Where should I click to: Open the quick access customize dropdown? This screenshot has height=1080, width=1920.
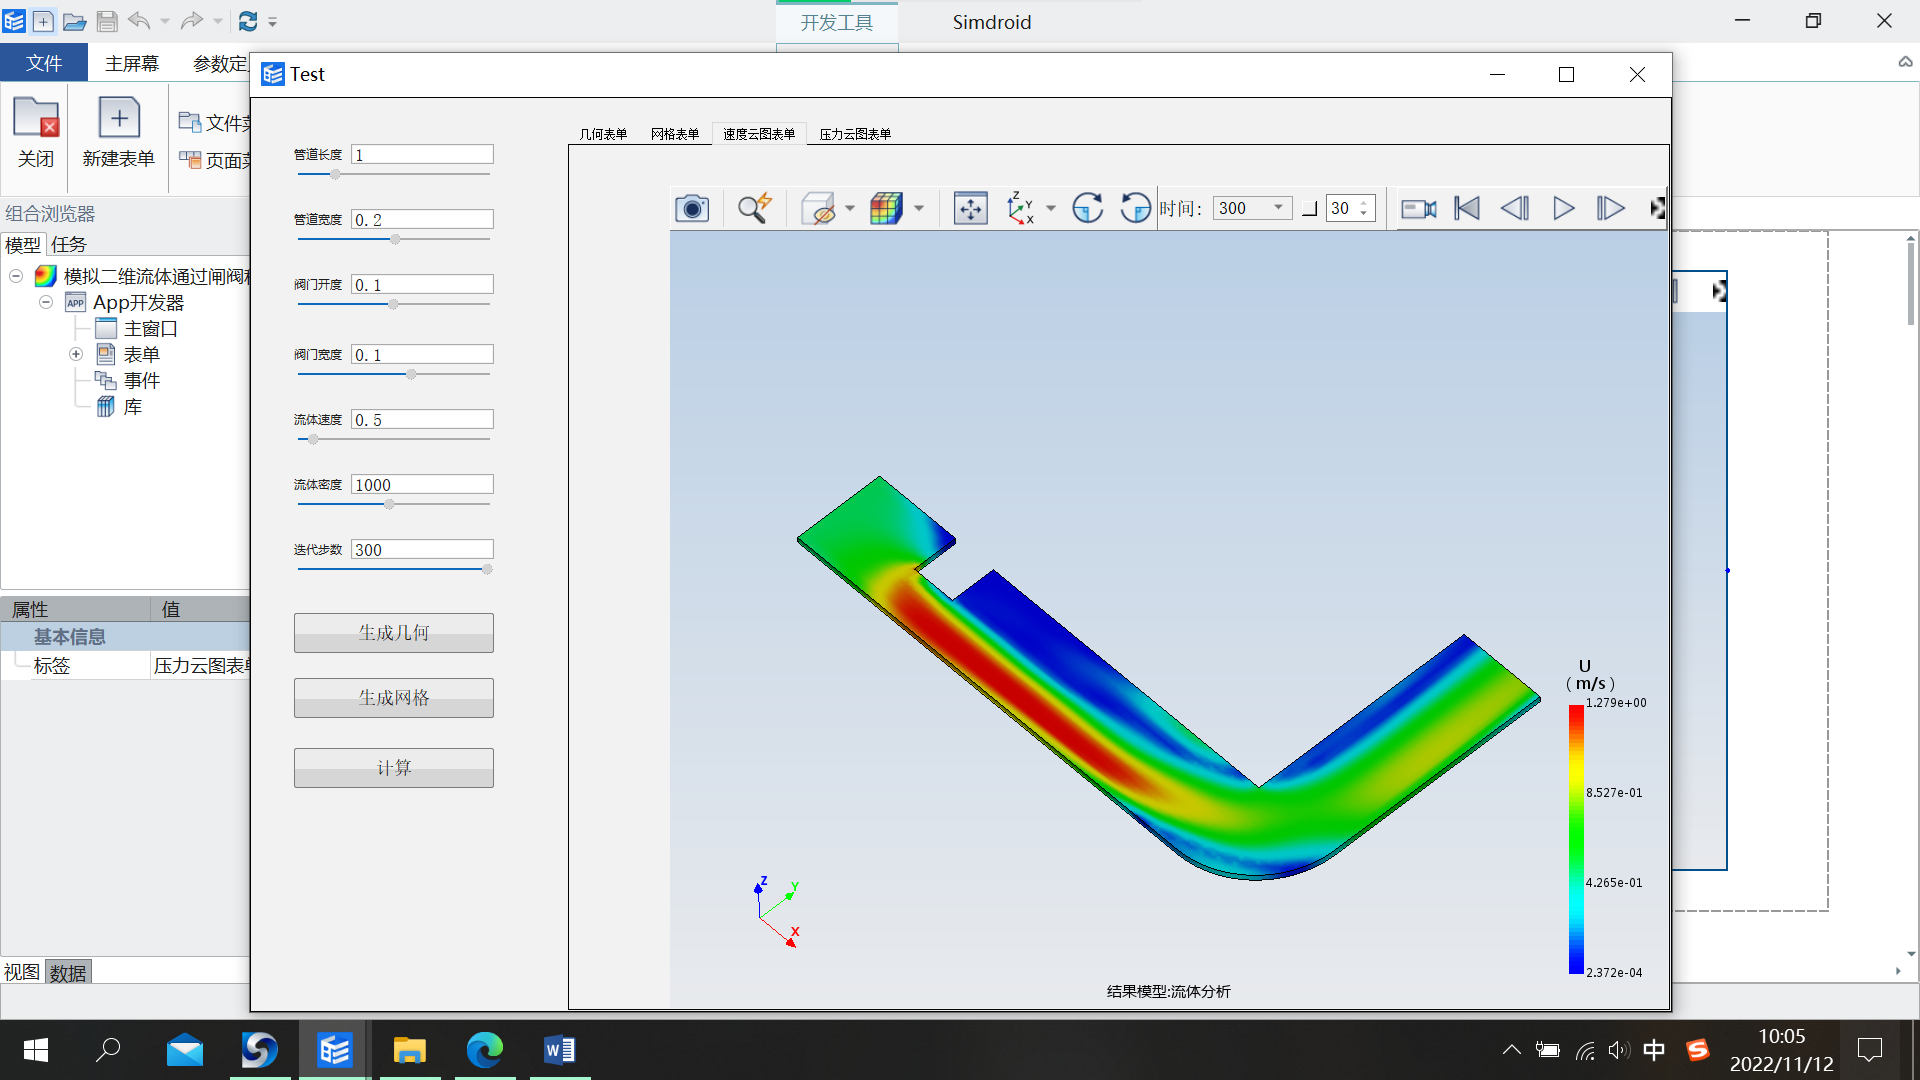(273, 22)
